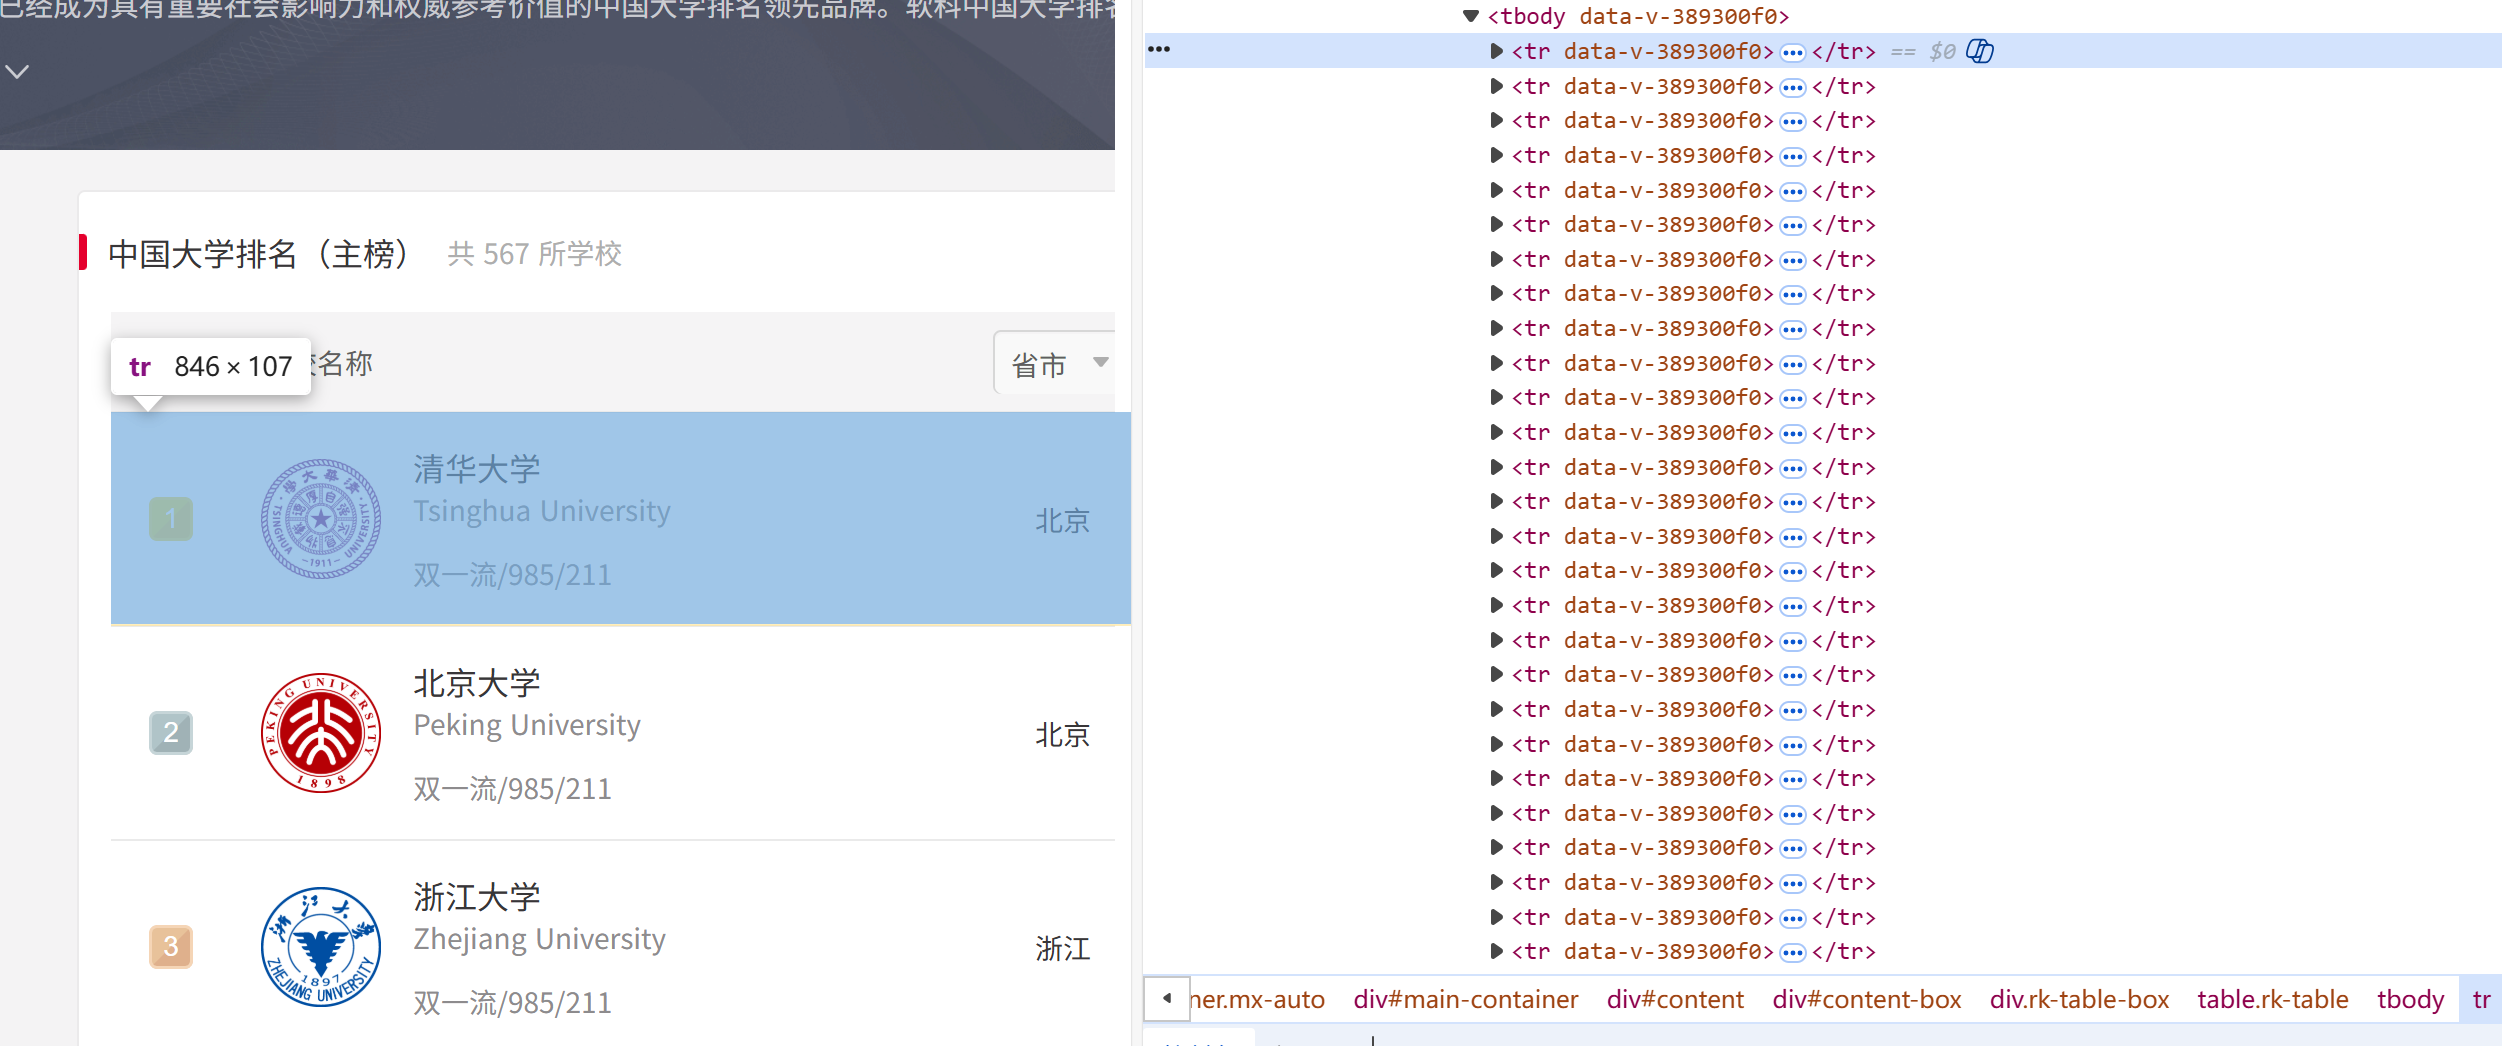2502x1046 pixels.
Task: Click the Peking University logo
Action: coord(320,733)
